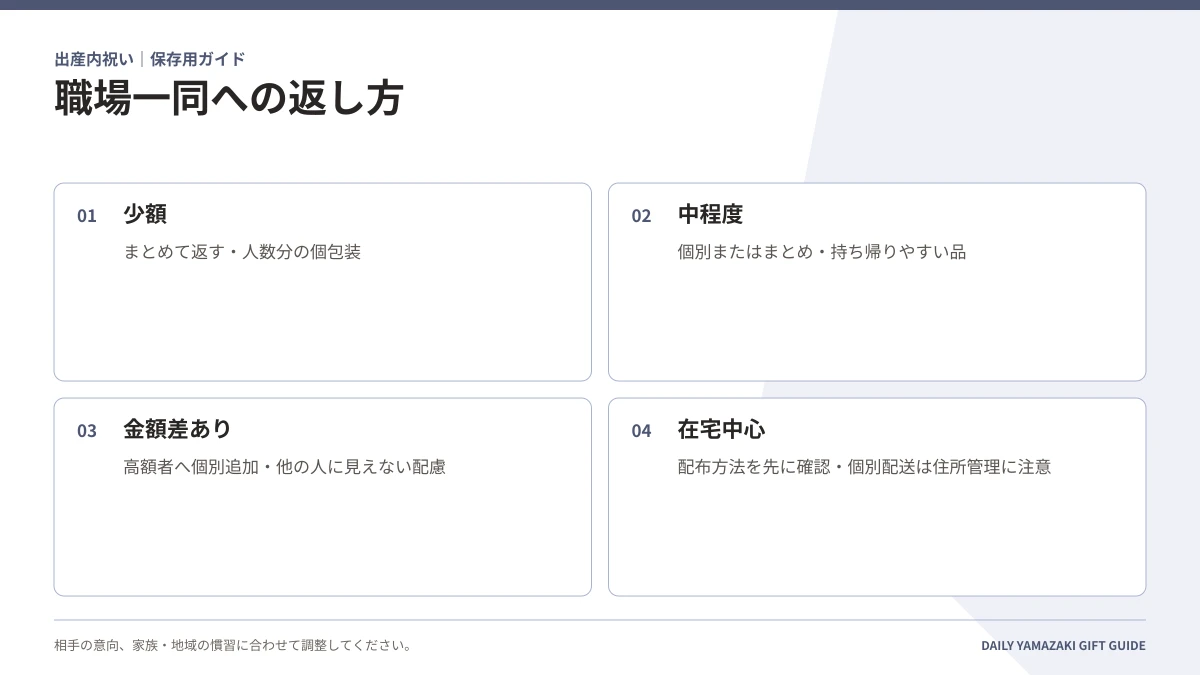
Task: Select the card number 02
Action: pyautogui.click(x=641, y=216)
